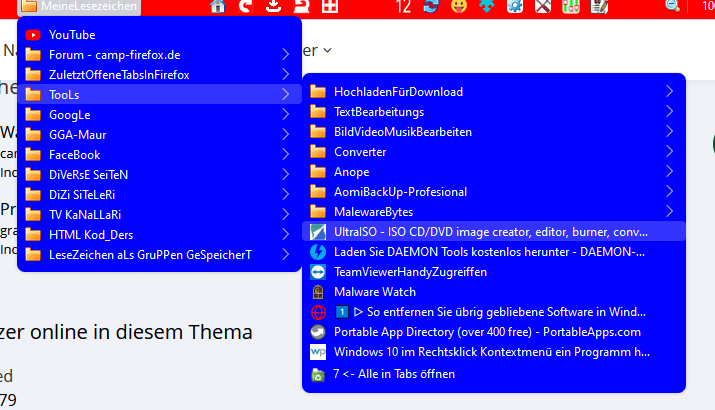Click the UltraISO bookmark favicon
Image resolution: width=715 pixels, height=410 pixels.
pos(318,232)
